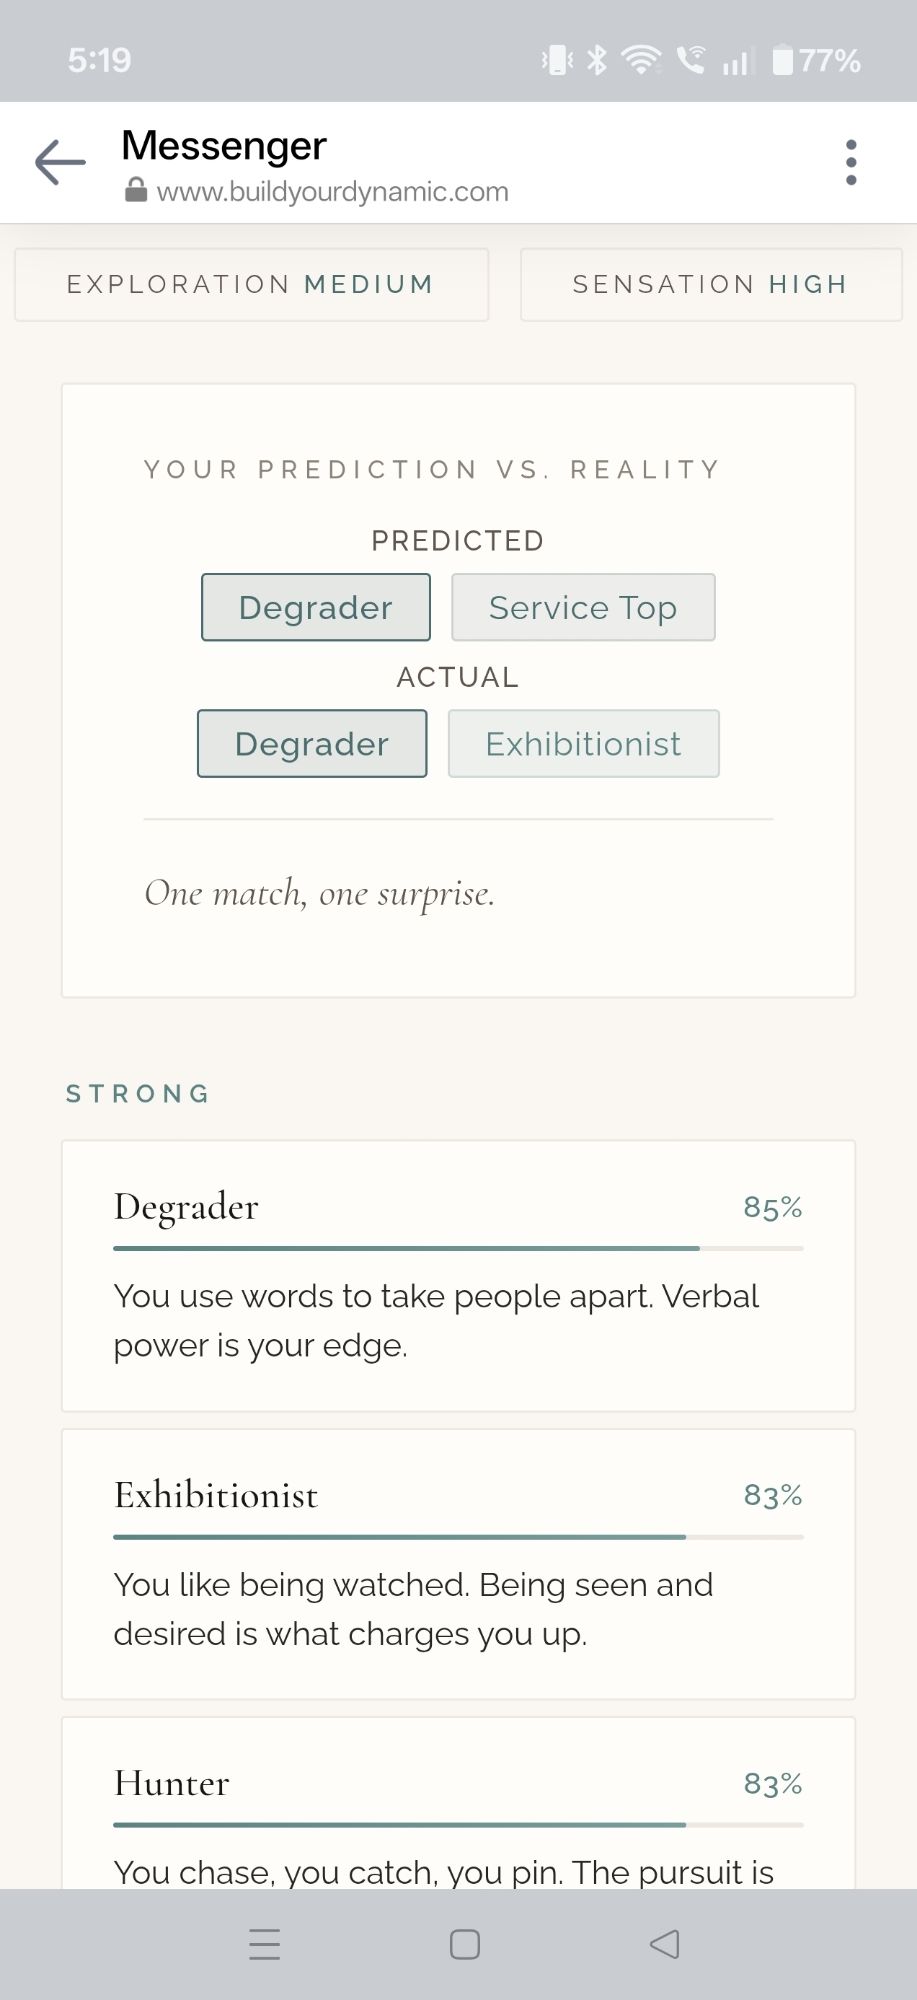Tap the lock icon beside the URL

tap(136, 191)
